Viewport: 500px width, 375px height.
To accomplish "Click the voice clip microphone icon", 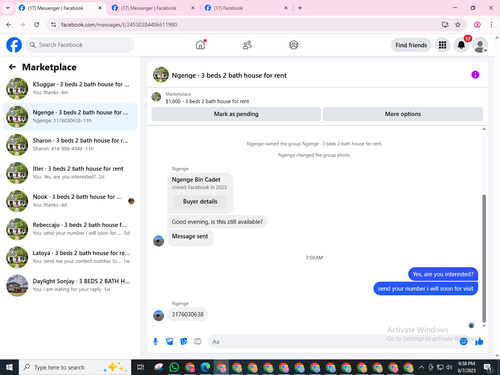I will (x=155, y=341).
